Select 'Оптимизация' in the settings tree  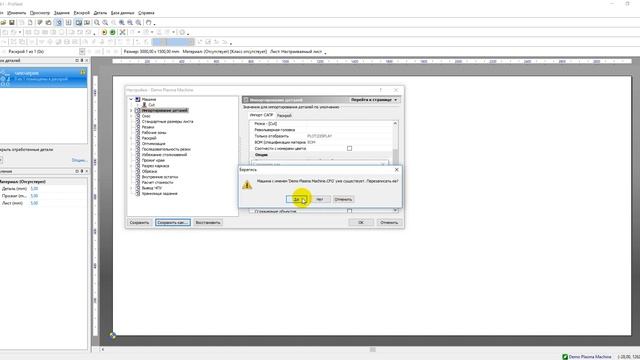(x=153, y=144)
